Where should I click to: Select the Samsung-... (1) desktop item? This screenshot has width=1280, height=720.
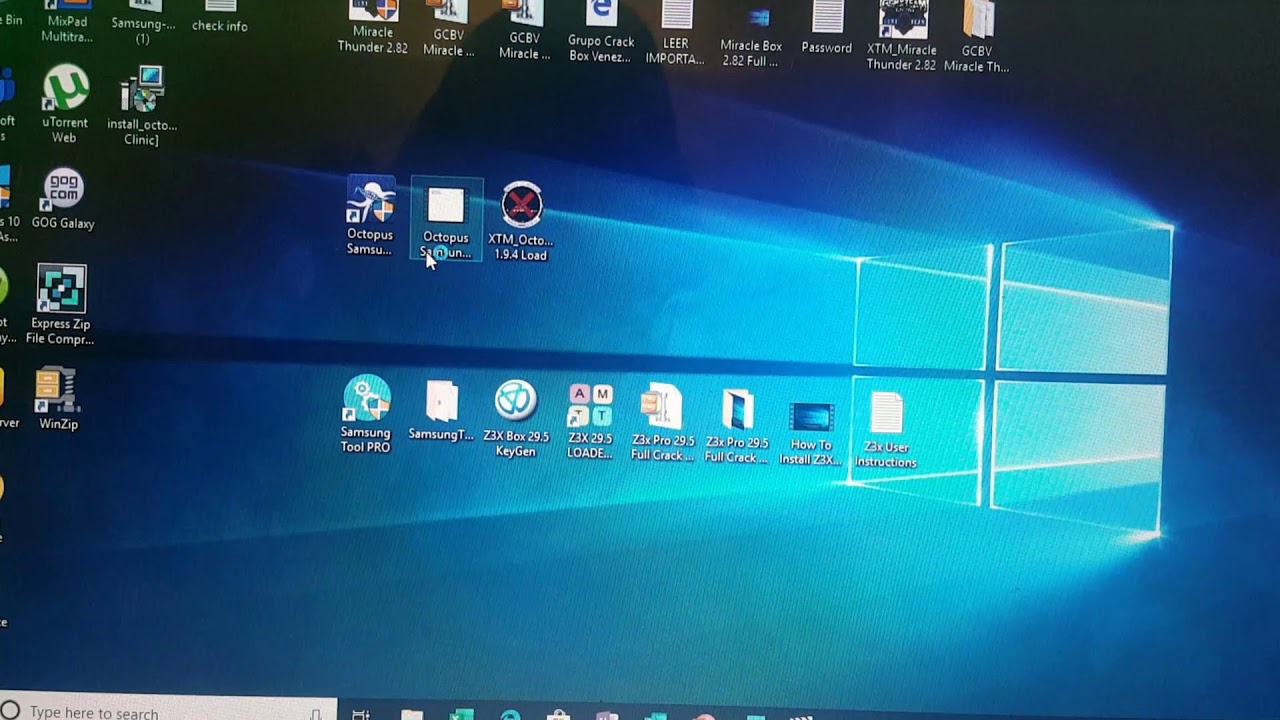(x=143, y=24)
